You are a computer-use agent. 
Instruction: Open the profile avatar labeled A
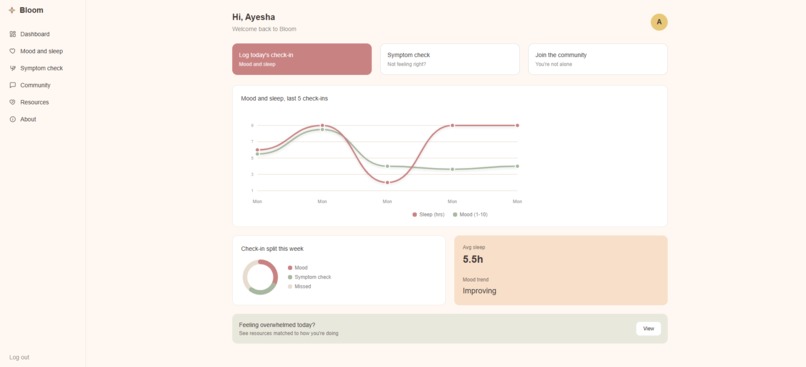click(659, 22)
